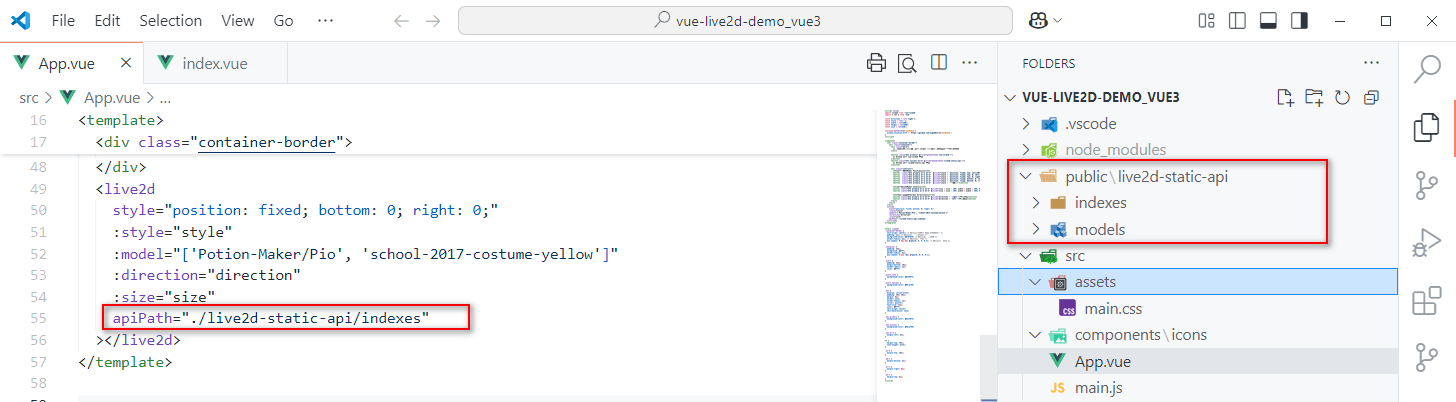Screen dimensions: 1456x402
Task: Open the Extensions view icon
Action: 1425,301
